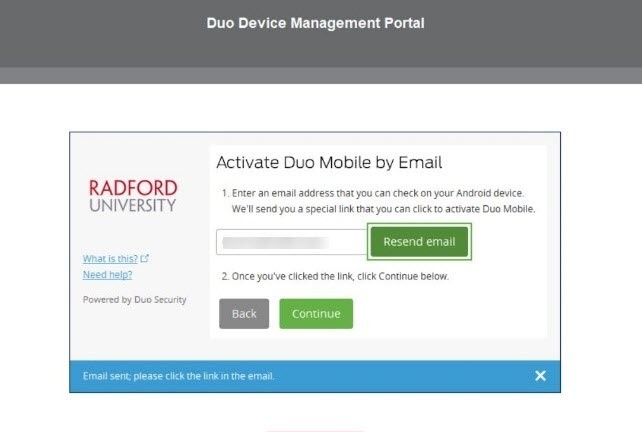Open the "Need help?" link

107,274
